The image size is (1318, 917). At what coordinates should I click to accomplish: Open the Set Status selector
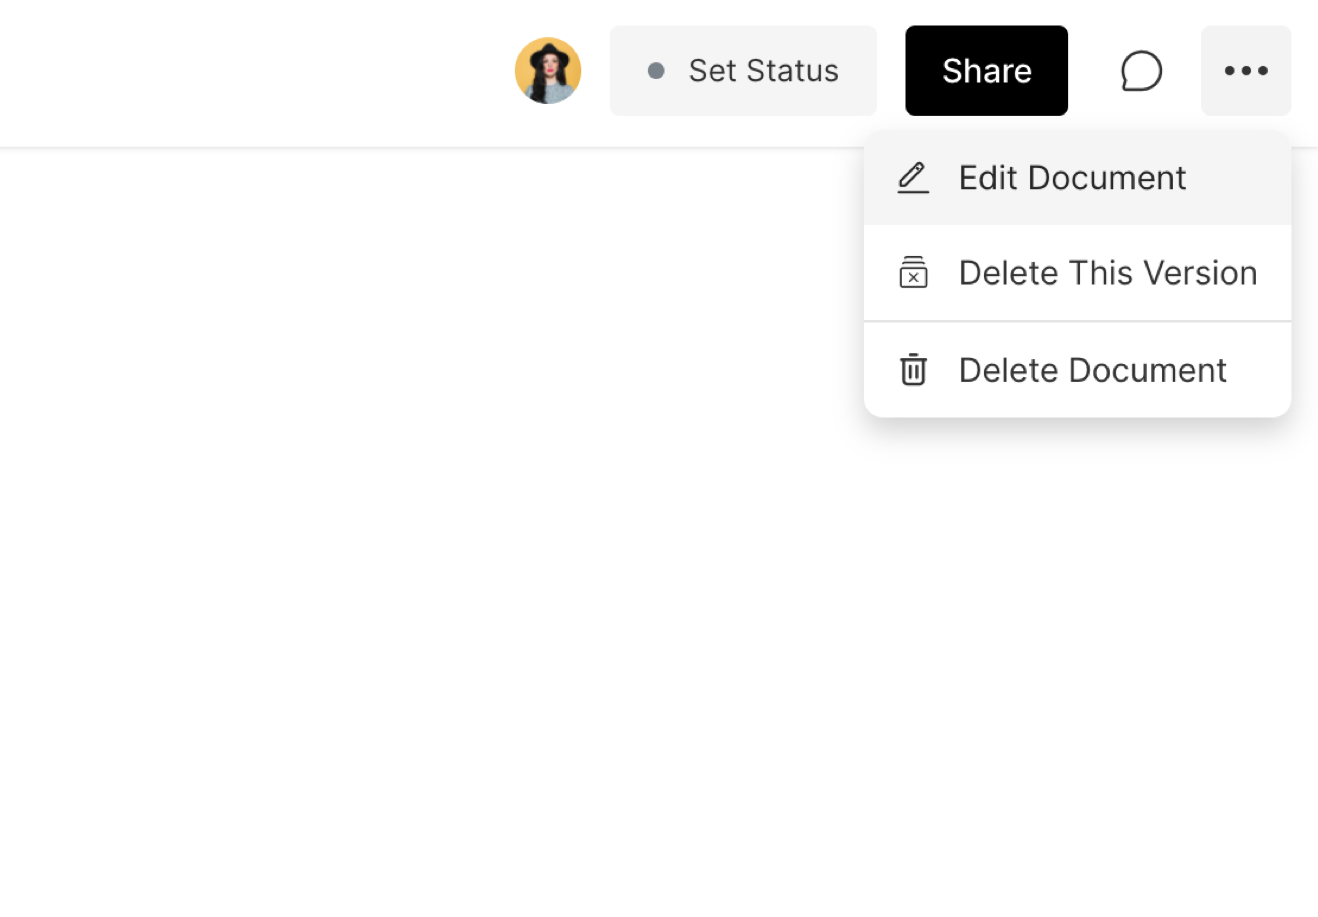(743, 71)
